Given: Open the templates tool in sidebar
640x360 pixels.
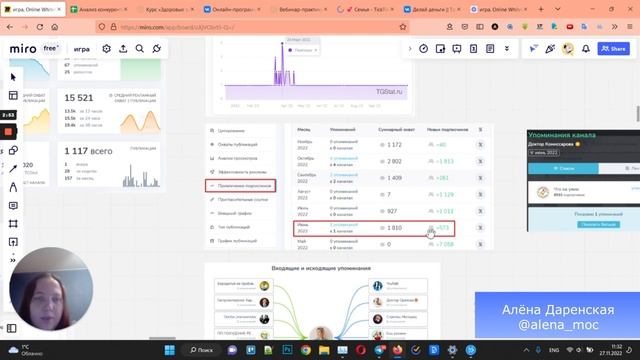Looking at the screenshot, I should [x=13, y=96].
